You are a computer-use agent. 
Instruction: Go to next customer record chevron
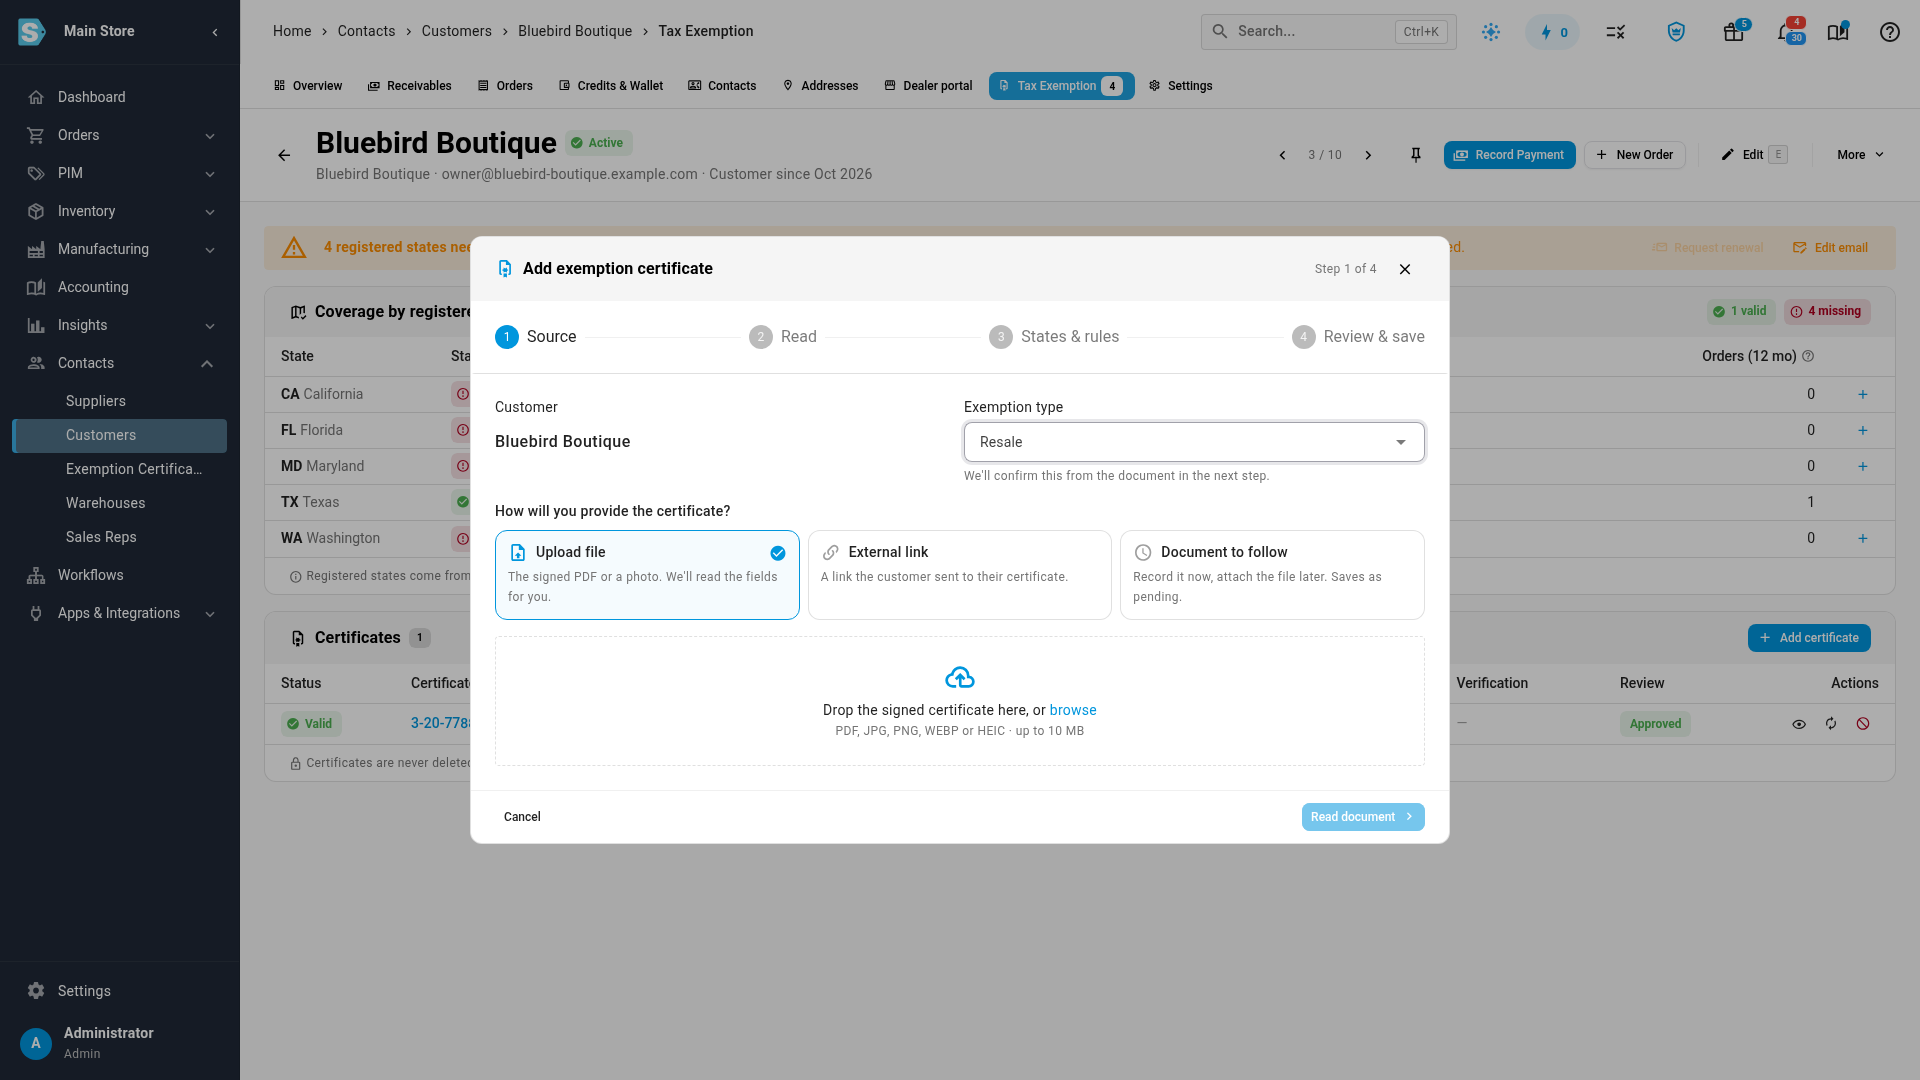[1368, 155]
